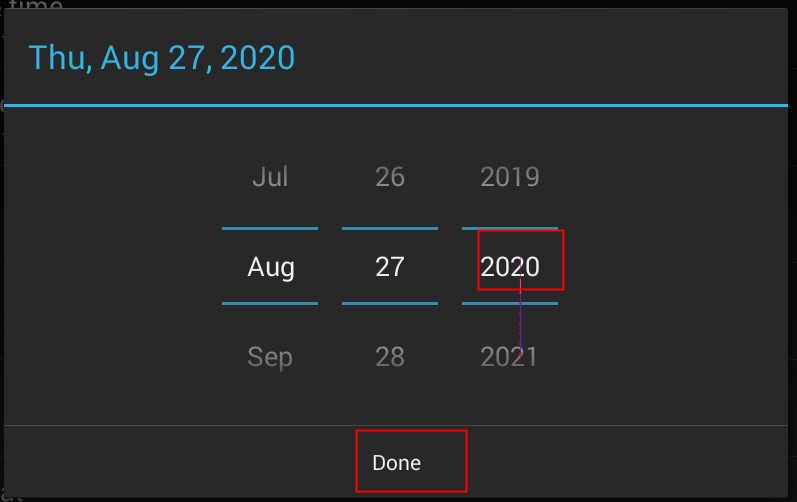Click the blue line below Aug

(x=270, y=302)
